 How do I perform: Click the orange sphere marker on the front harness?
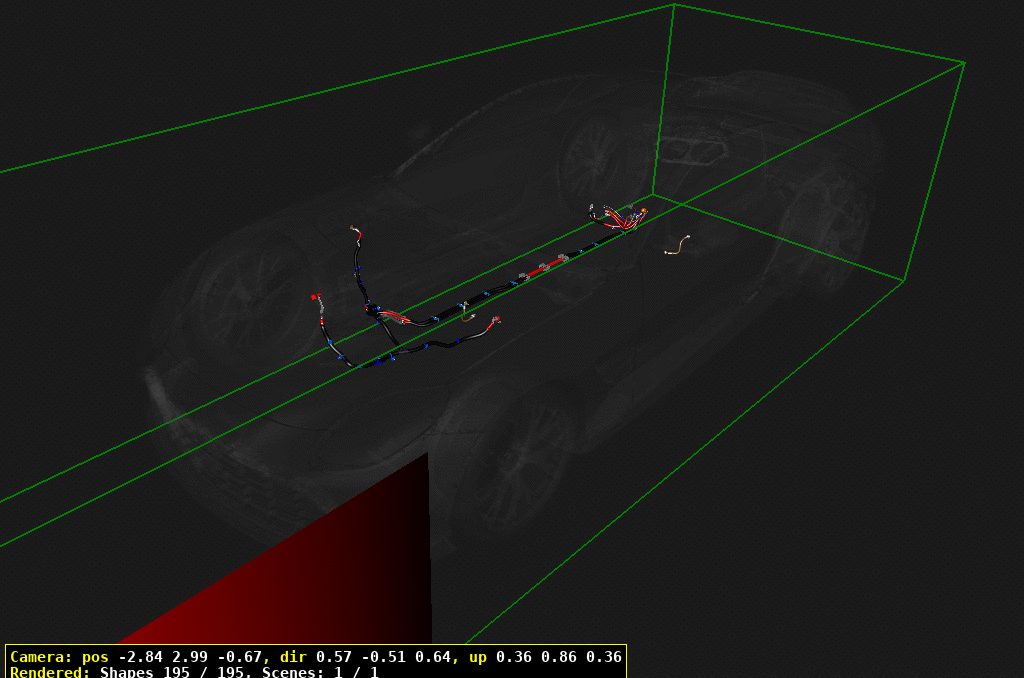coord(643,210)
